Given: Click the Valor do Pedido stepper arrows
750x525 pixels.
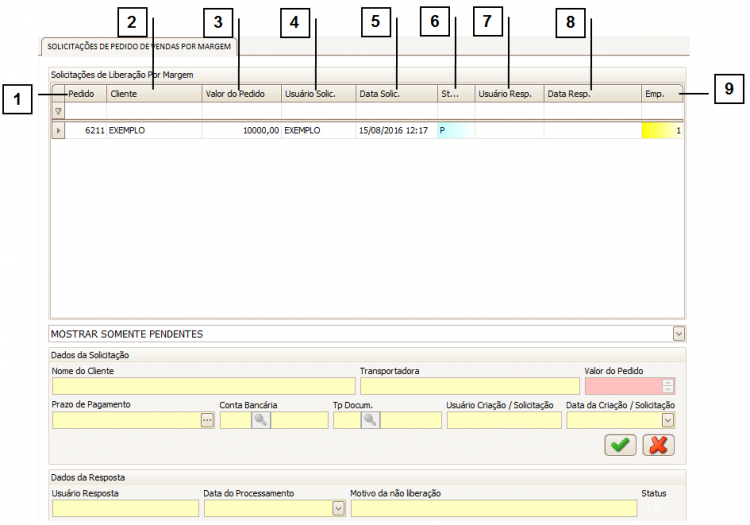Looking at the screenshot, I should point(668,386).
